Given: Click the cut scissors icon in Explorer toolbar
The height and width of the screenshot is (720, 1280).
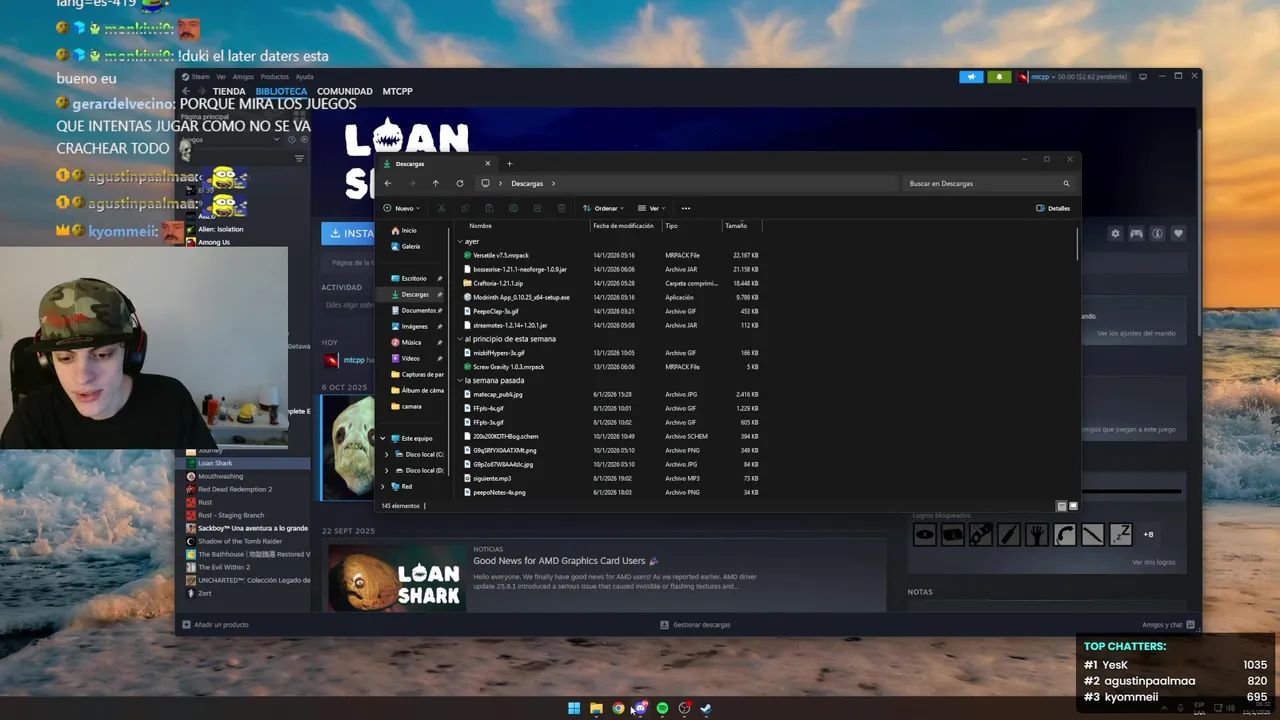Looking at the screenshot, I should 441,208.
